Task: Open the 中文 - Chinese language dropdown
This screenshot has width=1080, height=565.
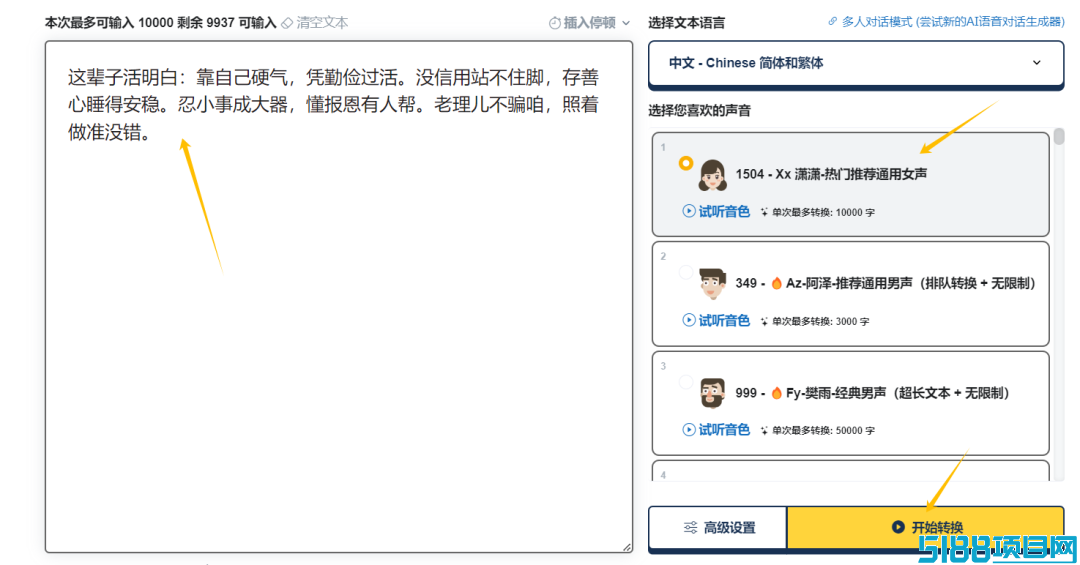Action: click(855, 63)
